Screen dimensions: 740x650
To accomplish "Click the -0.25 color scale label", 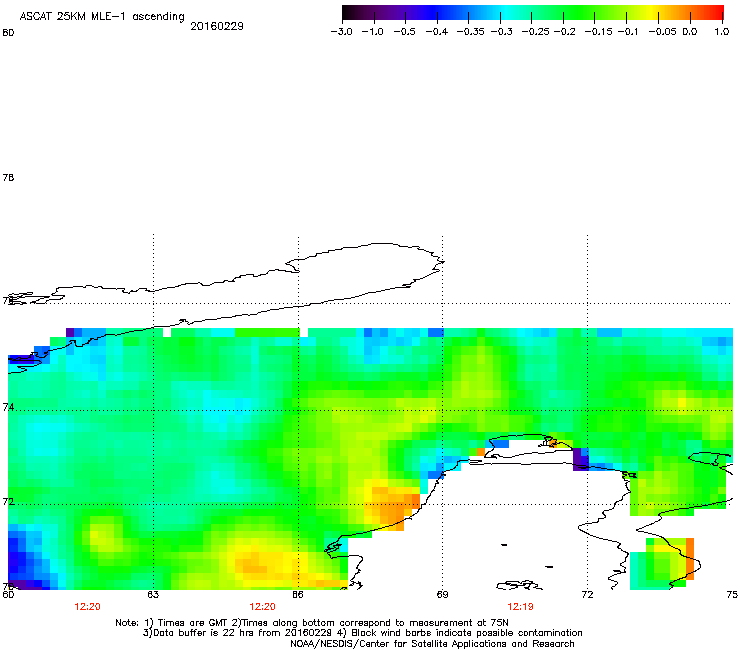I will click(535, 32).
